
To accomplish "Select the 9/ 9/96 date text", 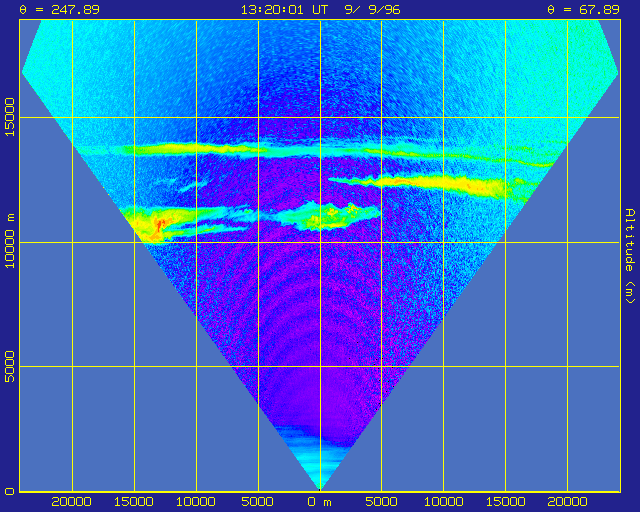I will (372, 10).
